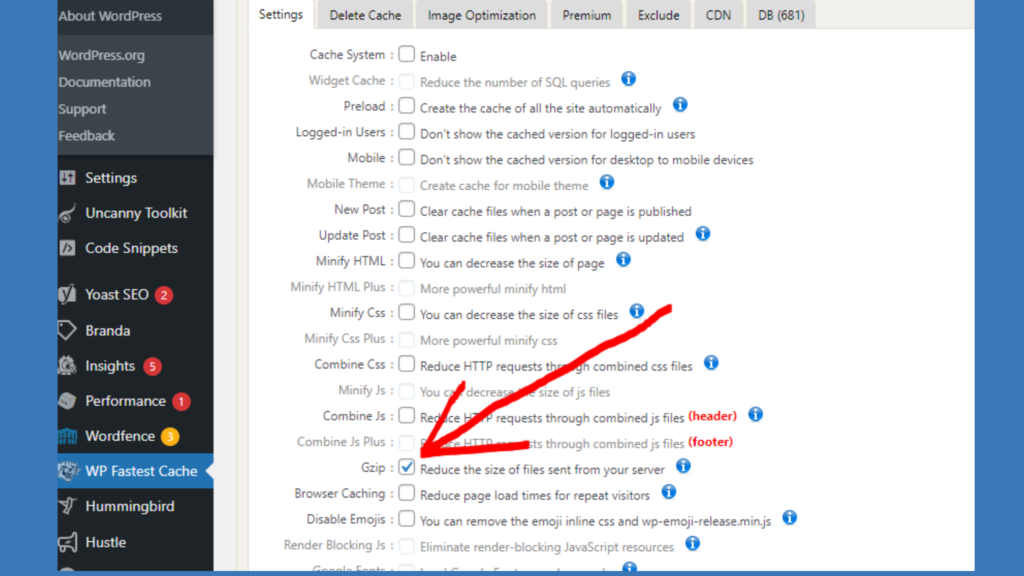The image size is (1024, 576).
Task: Open info icon for Combine Js header
Action: click(x=756, y=414)
